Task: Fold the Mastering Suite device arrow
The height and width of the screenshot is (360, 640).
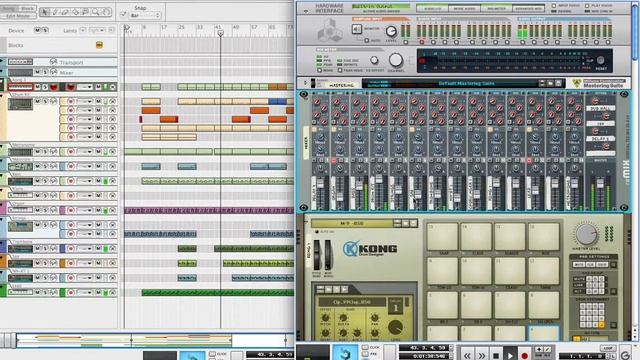Action: (x=305, y=83)
